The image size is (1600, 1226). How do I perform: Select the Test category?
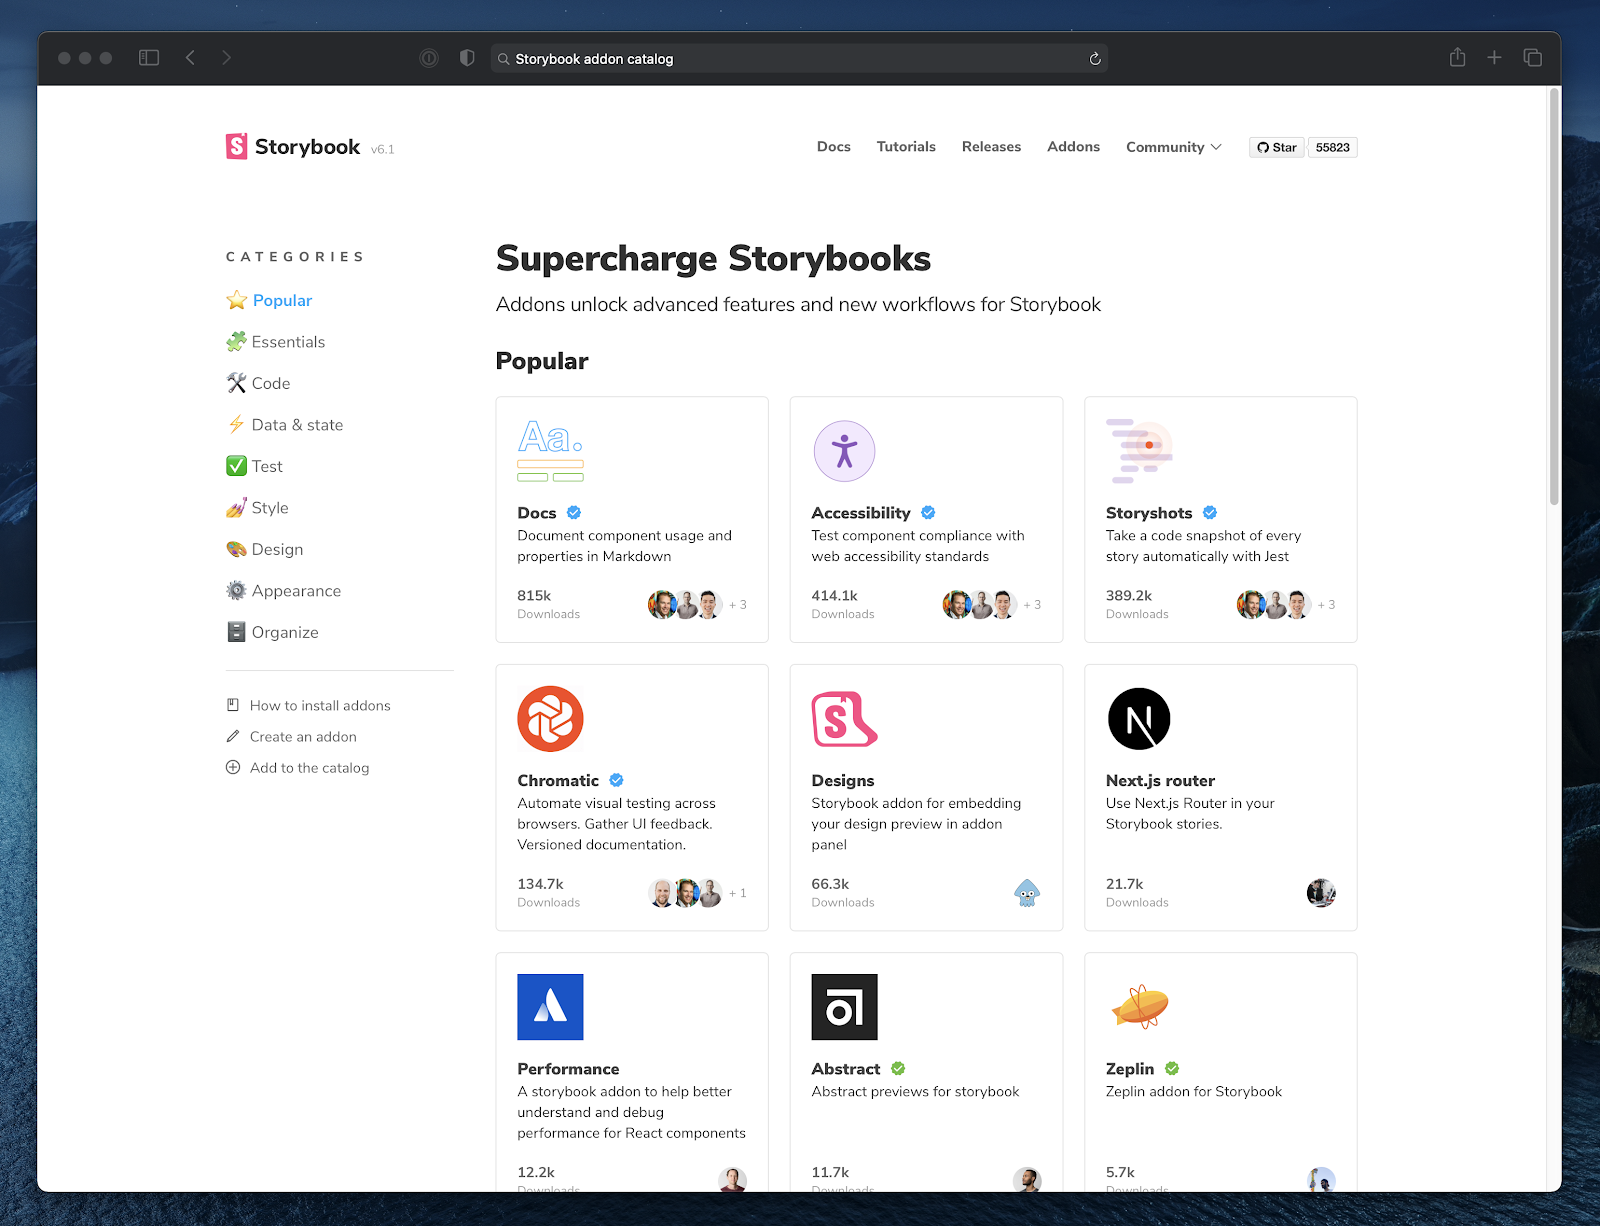254,466
